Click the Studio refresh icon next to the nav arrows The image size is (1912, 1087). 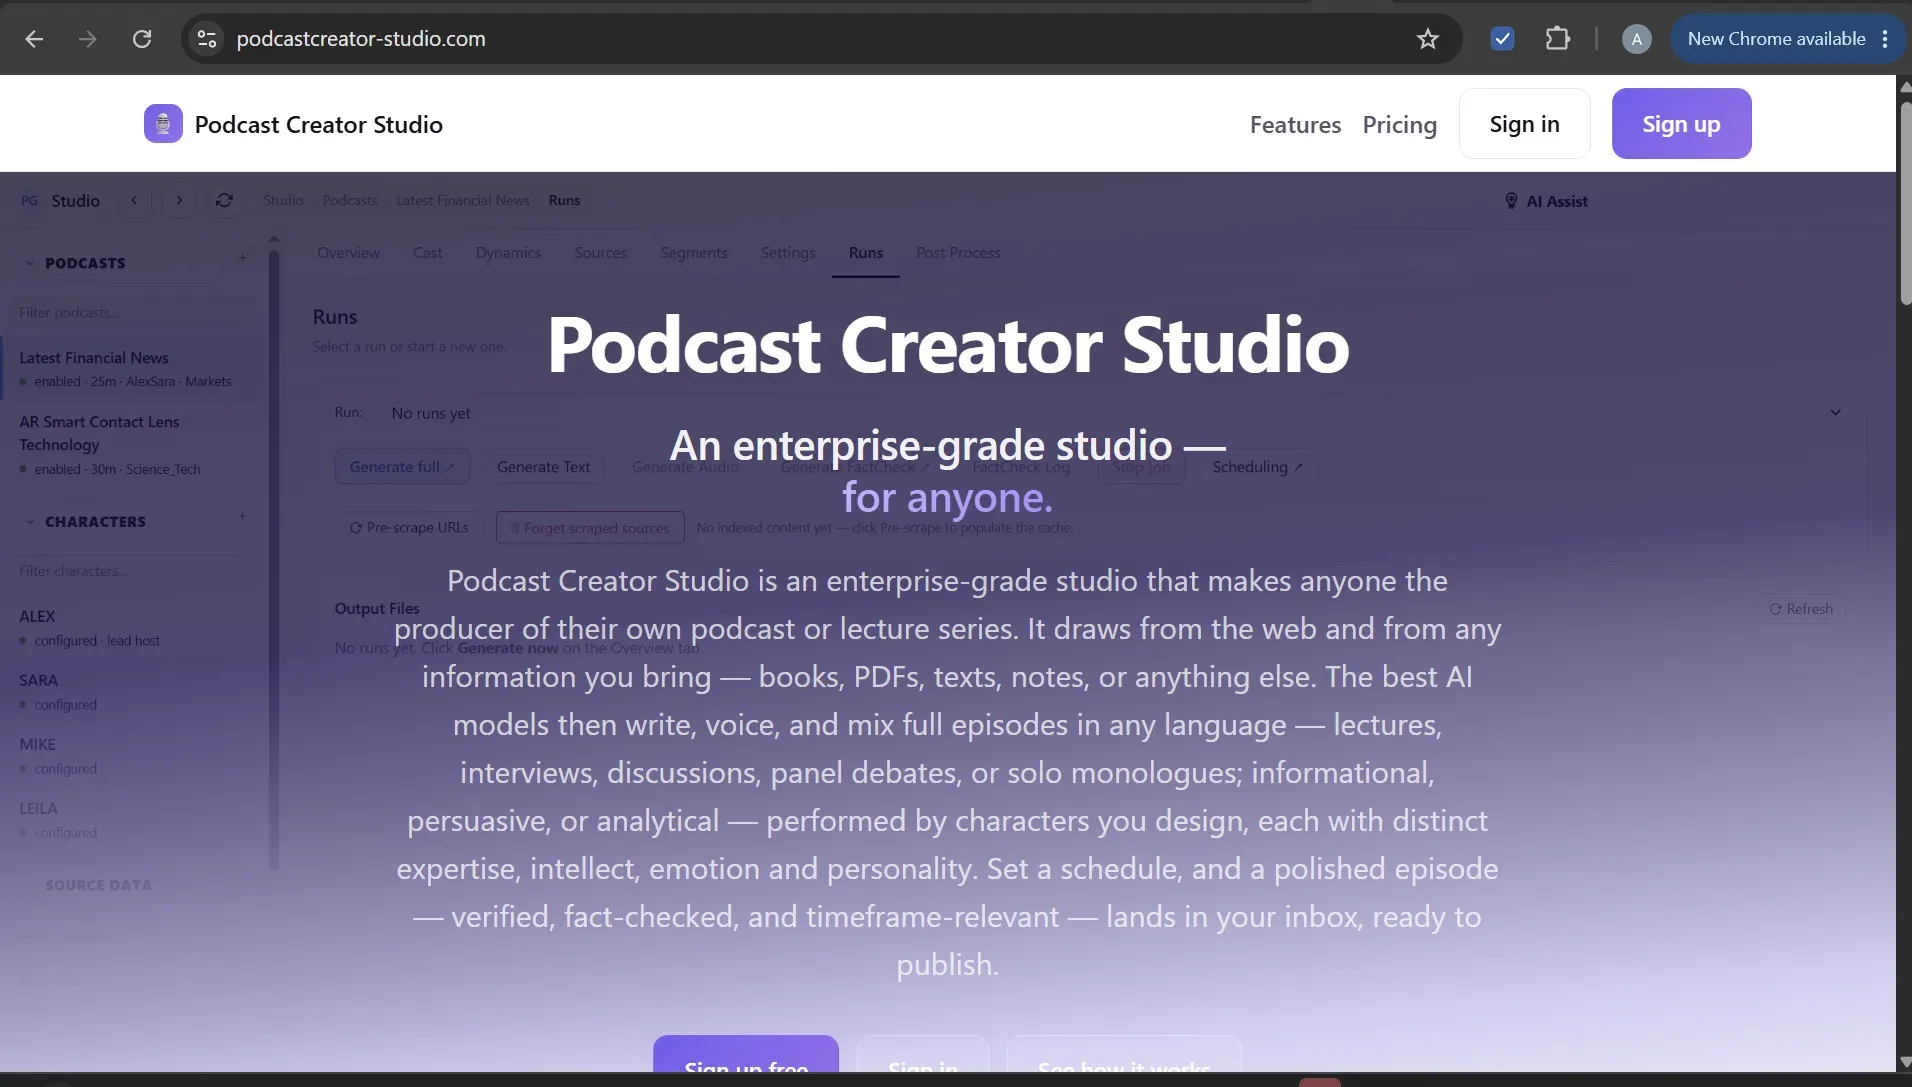(224, 201)
